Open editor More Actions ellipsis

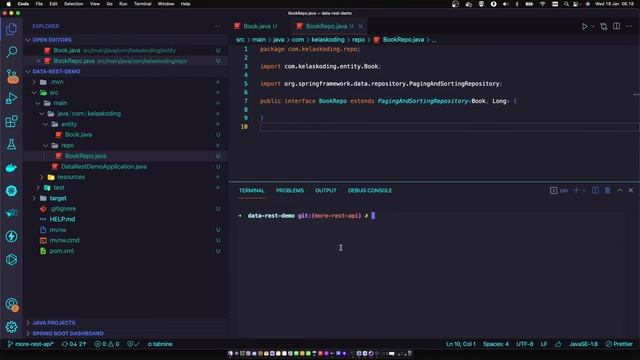coord(629,26)
